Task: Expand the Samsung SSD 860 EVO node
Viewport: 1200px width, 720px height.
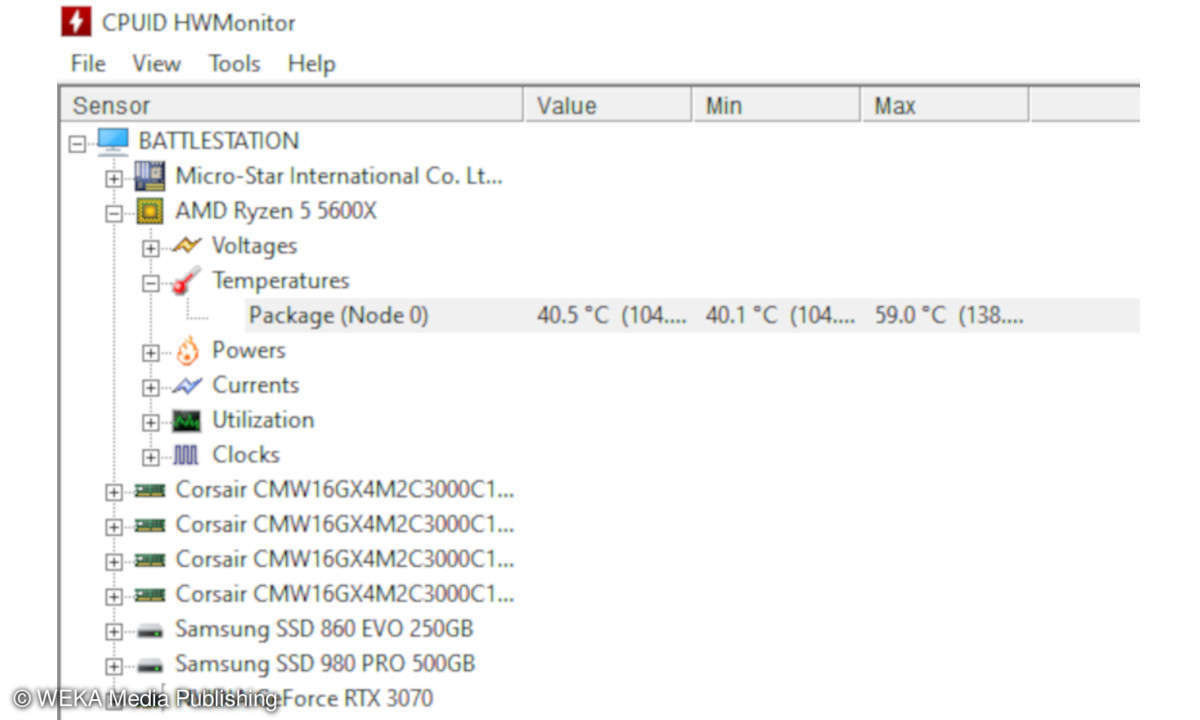Action: (x=114, y=632)
